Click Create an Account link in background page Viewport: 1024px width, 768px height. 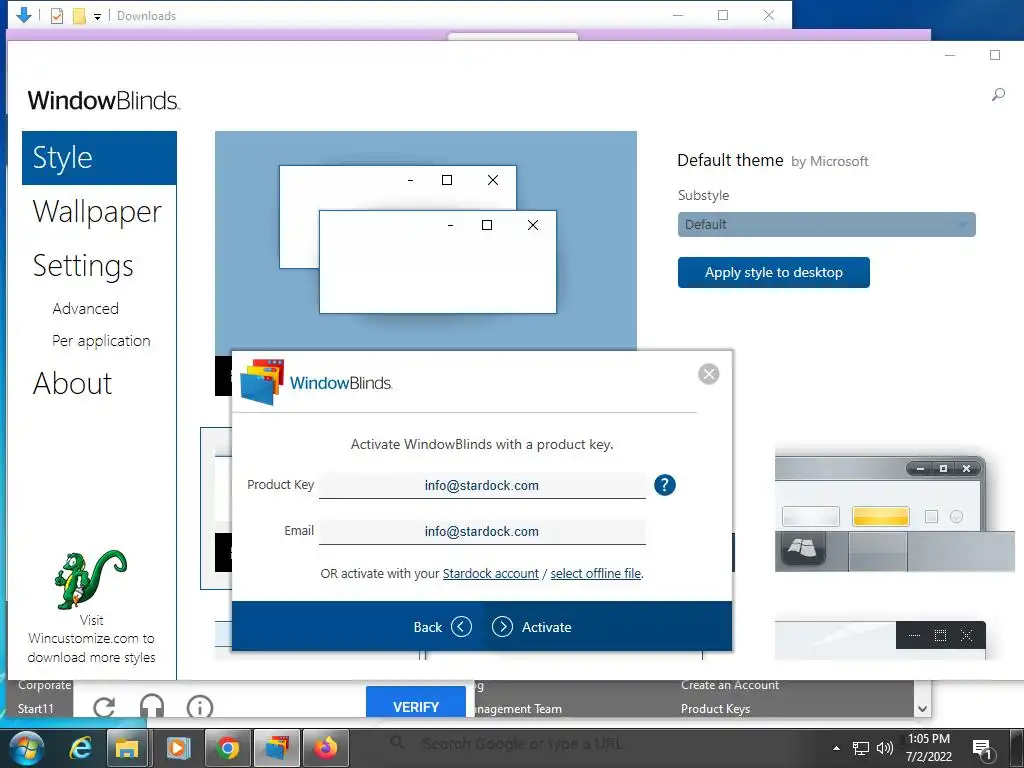pos(729,685)
